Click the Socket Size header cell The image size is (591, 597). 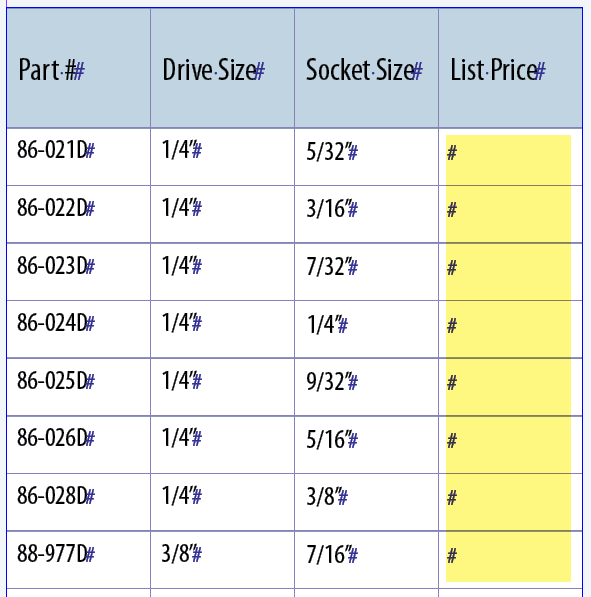pyautogui.click(x=366, y=68)
